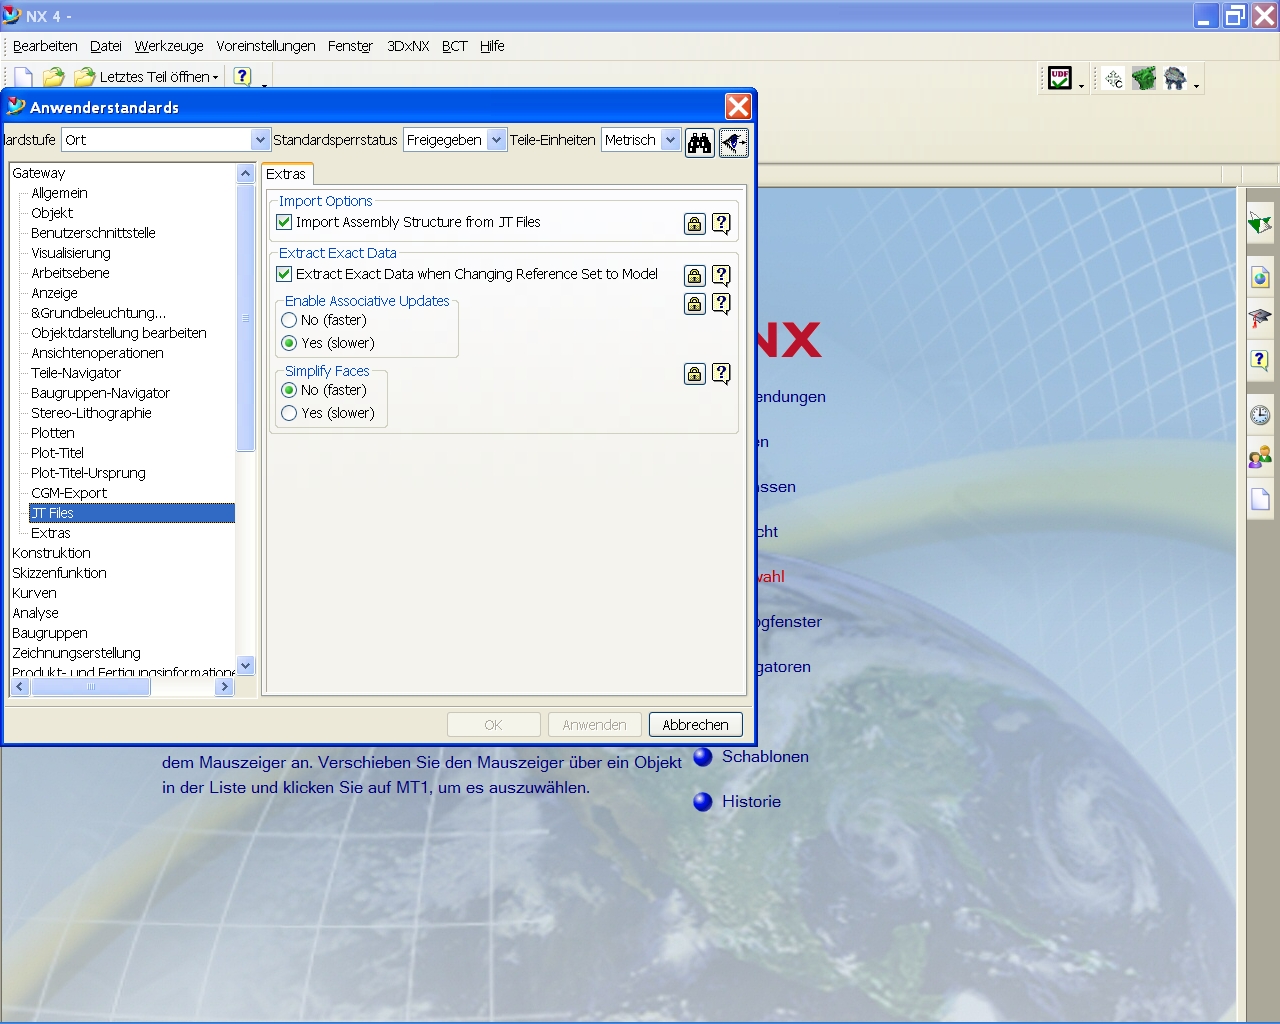This screenshot has height=1024, width=1280.
Task: Select 'No (faster)' under Enable Associative Updates
Action: click(289, 320)
